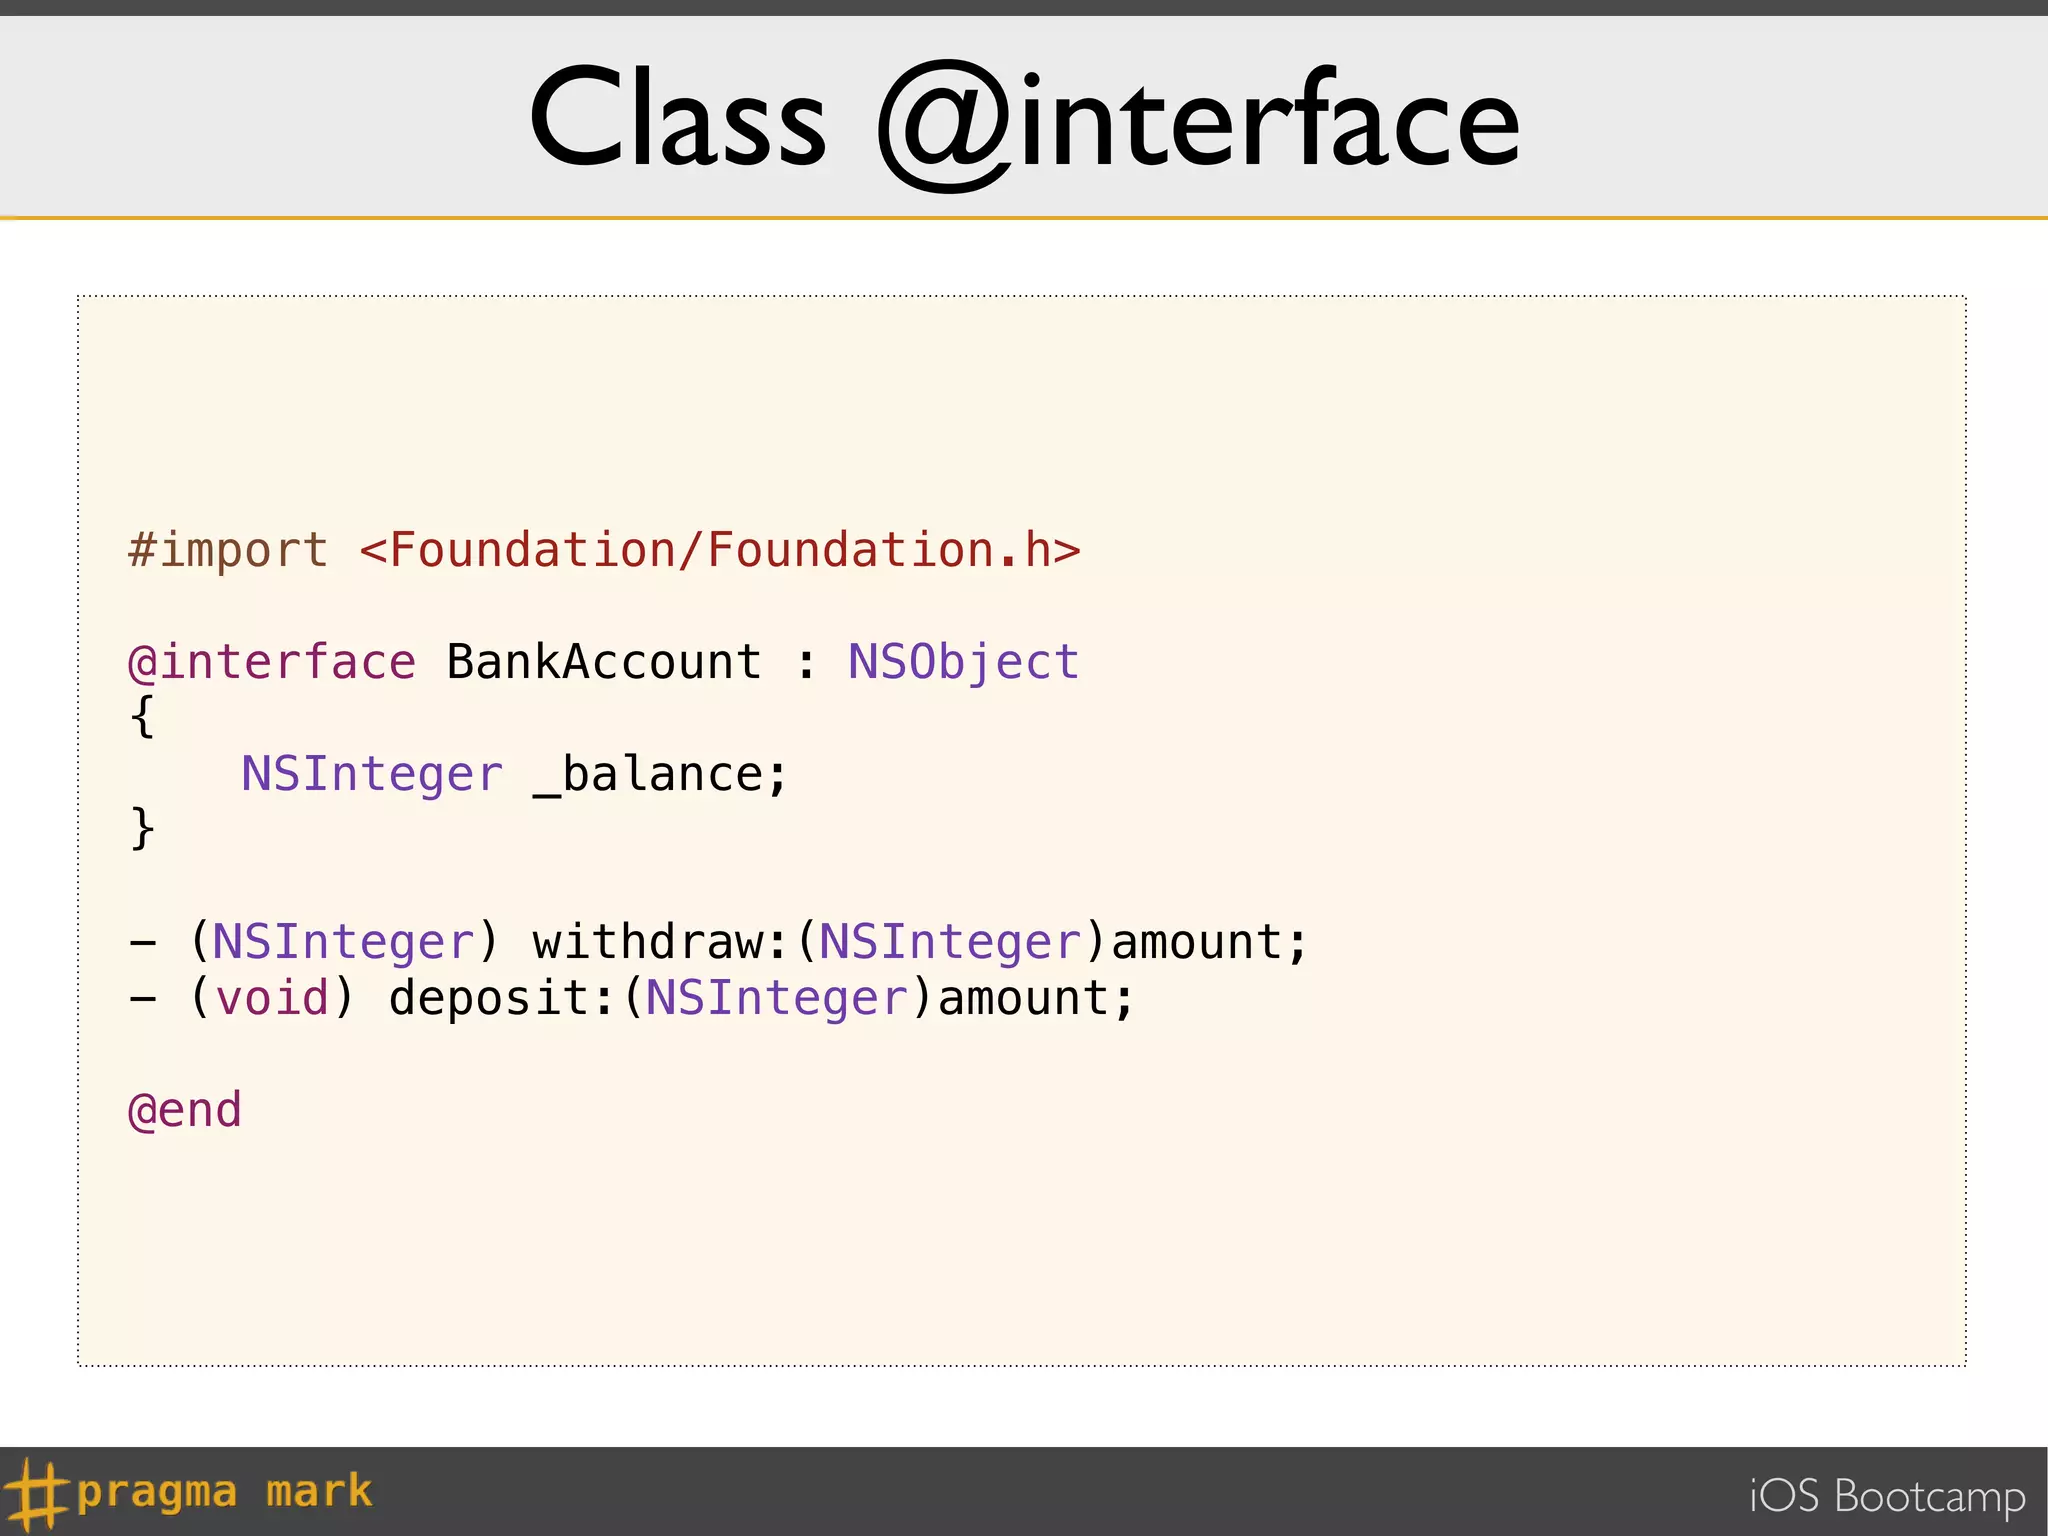Click the hash icon in footer logo
Image resolution: width=2048 pixels, height=1536 pixels.
[x=36, y=1493]
